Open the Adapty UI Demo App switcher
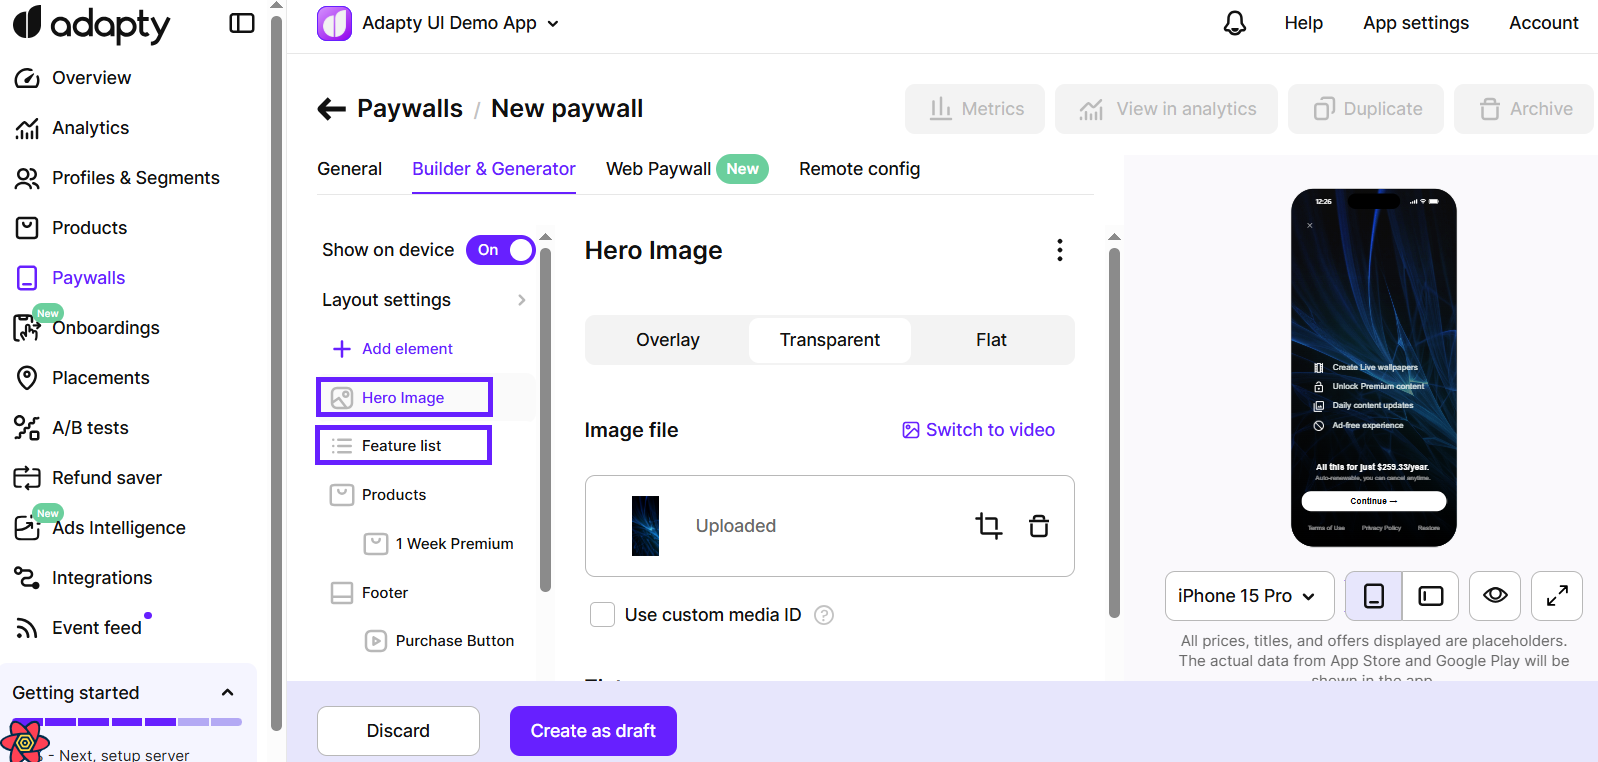The image size is (1598, 762). pos(439,23)
